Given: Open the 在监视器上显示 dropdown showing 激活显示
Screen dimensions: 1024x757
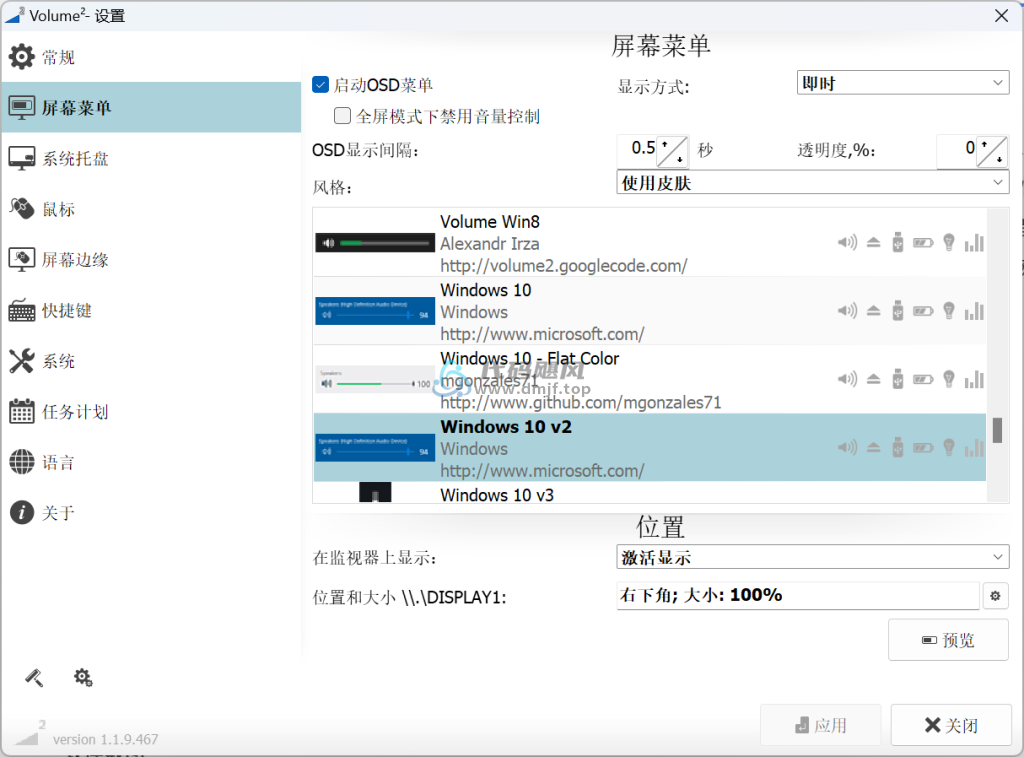Looking at the screenshot, I should [x=812, y=557].
